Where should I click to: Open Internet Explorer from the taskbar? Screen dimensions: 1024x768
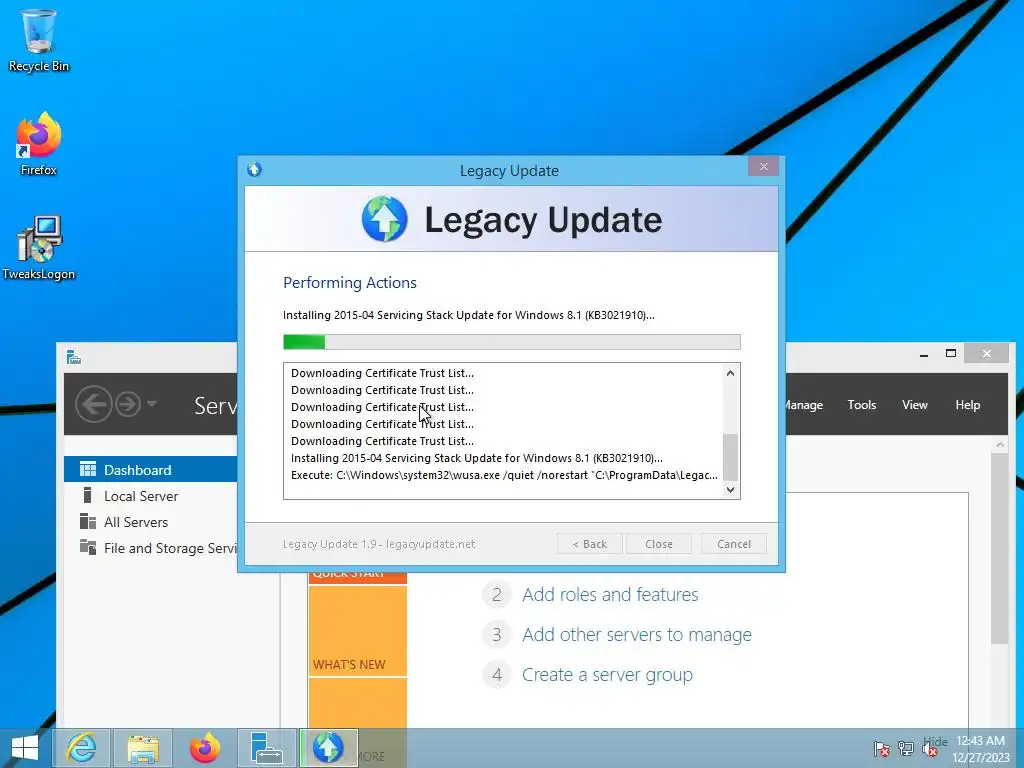[82, 748]
